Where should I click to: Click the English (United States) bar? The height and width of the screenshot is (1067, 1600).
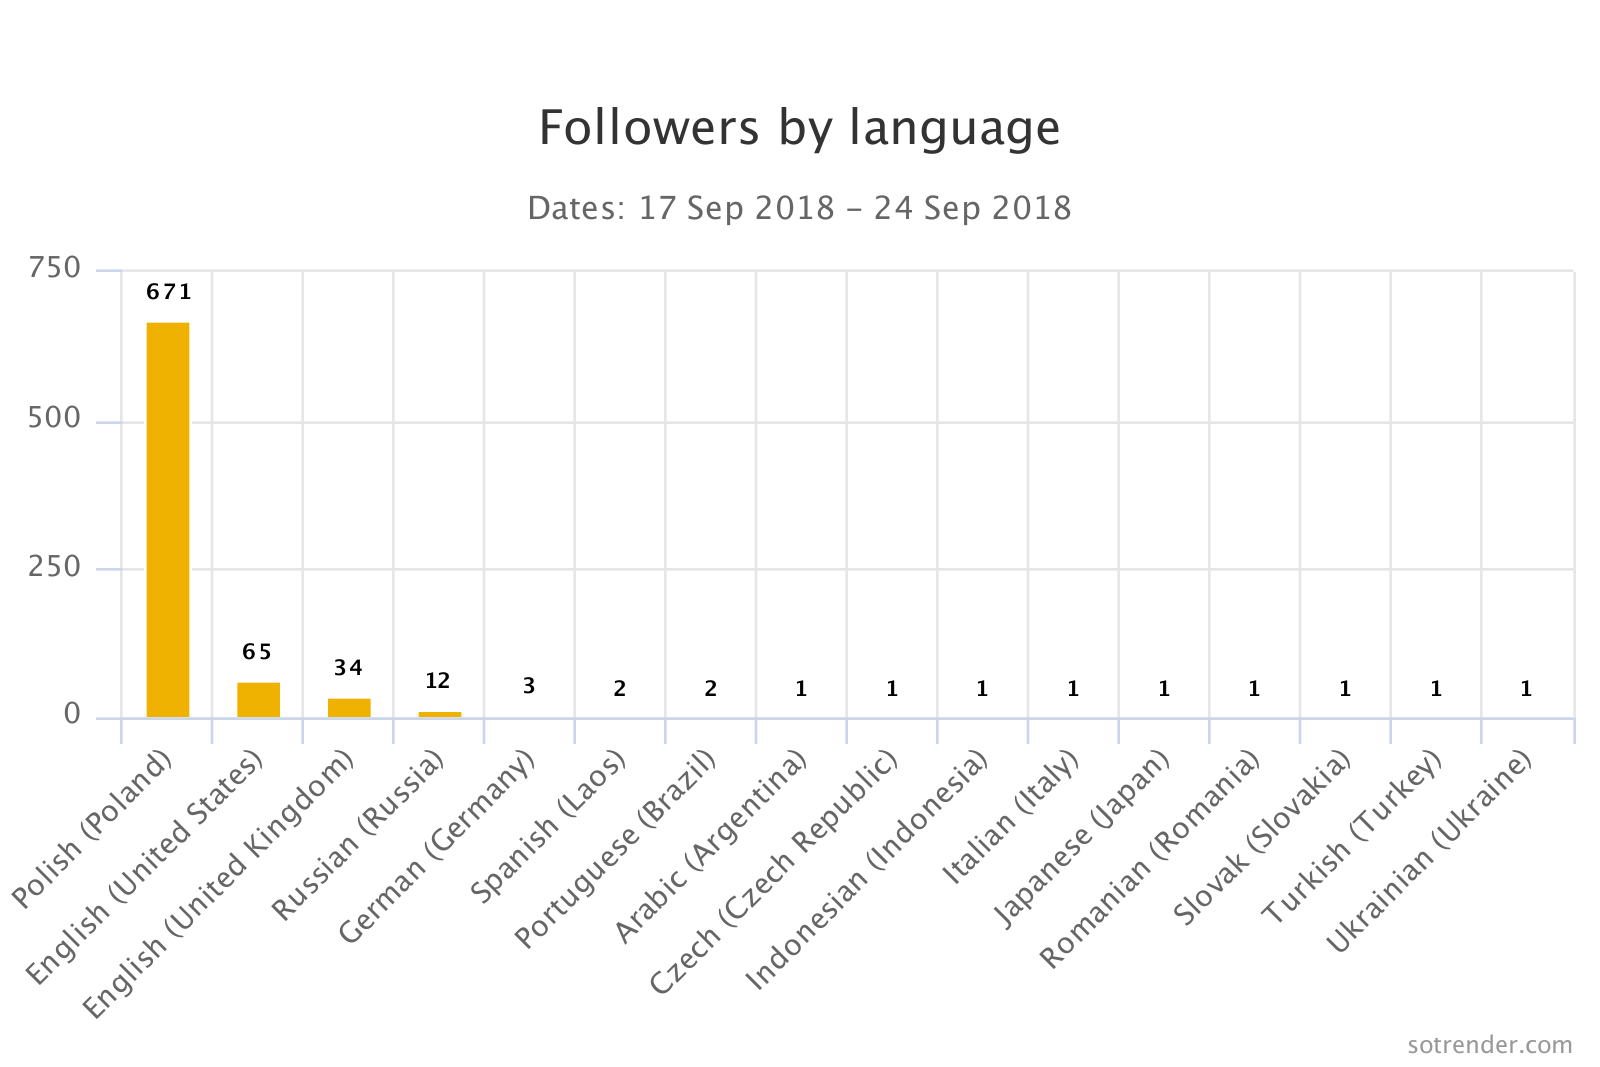(258, 699)
